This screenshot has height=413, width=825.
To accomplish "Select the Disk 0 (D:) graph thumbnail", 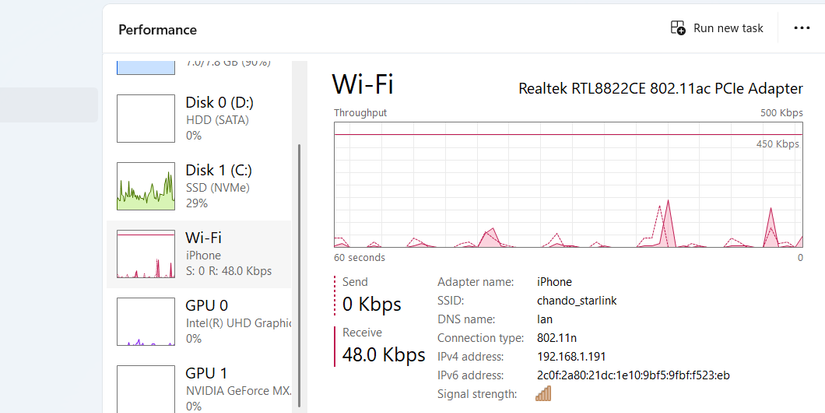I will point(145,119).
